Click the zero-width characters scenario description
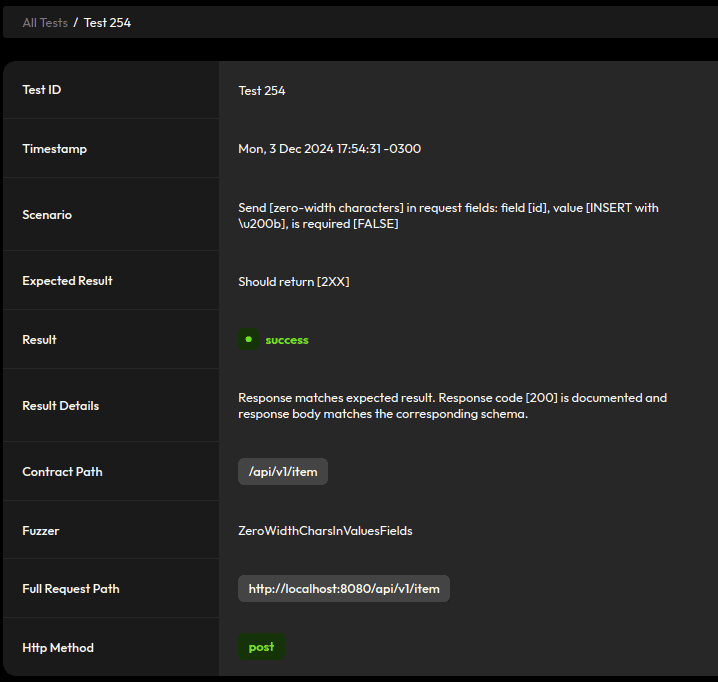Image resolution: width=718 pixels, height=682 pixels. pos(447,215)
